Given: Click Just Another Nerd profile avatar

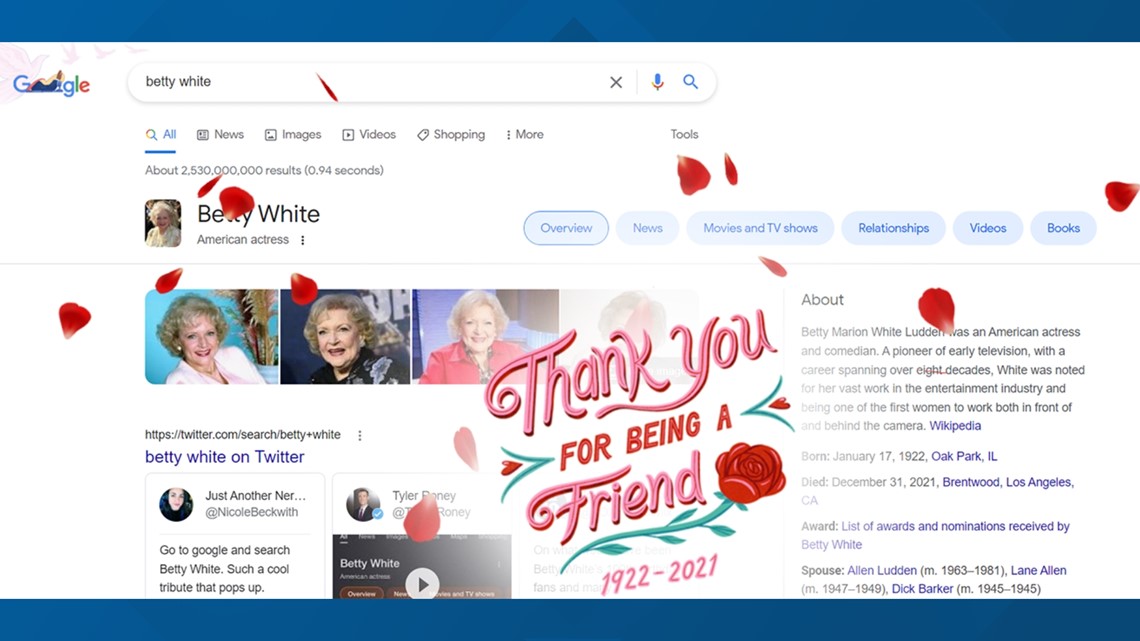Looking at the screenshot, I should 176,504.
